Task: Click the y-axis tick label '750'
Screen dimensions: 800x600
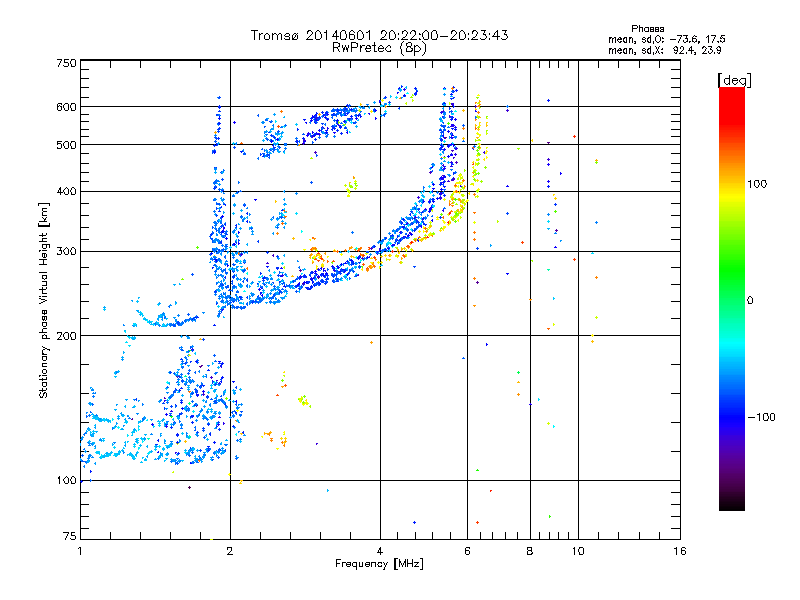Action: click(x=66, y=63)
